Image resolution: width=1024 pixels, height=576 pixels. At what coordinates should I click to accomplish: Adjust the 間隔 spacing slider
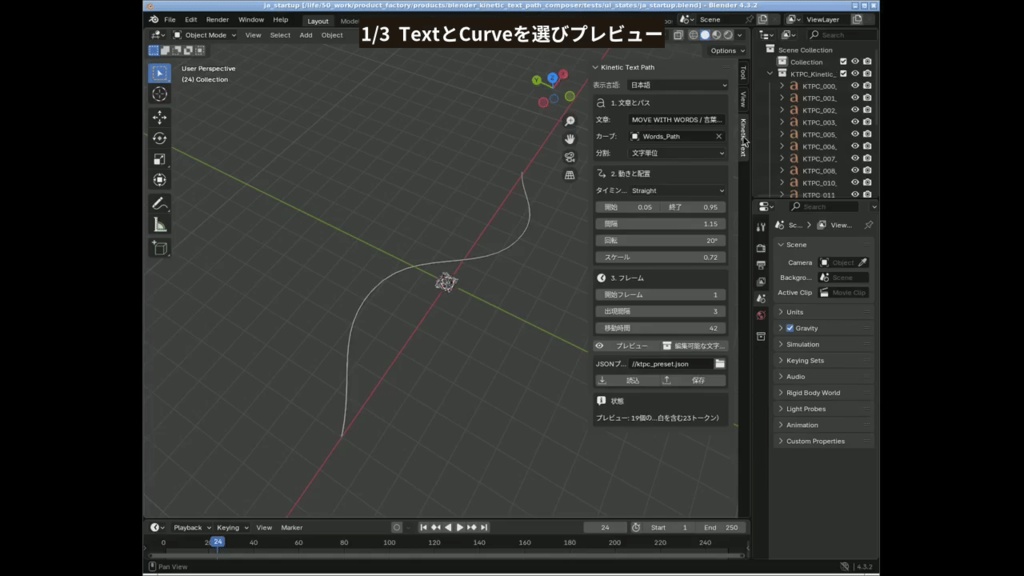coord(660,224)
